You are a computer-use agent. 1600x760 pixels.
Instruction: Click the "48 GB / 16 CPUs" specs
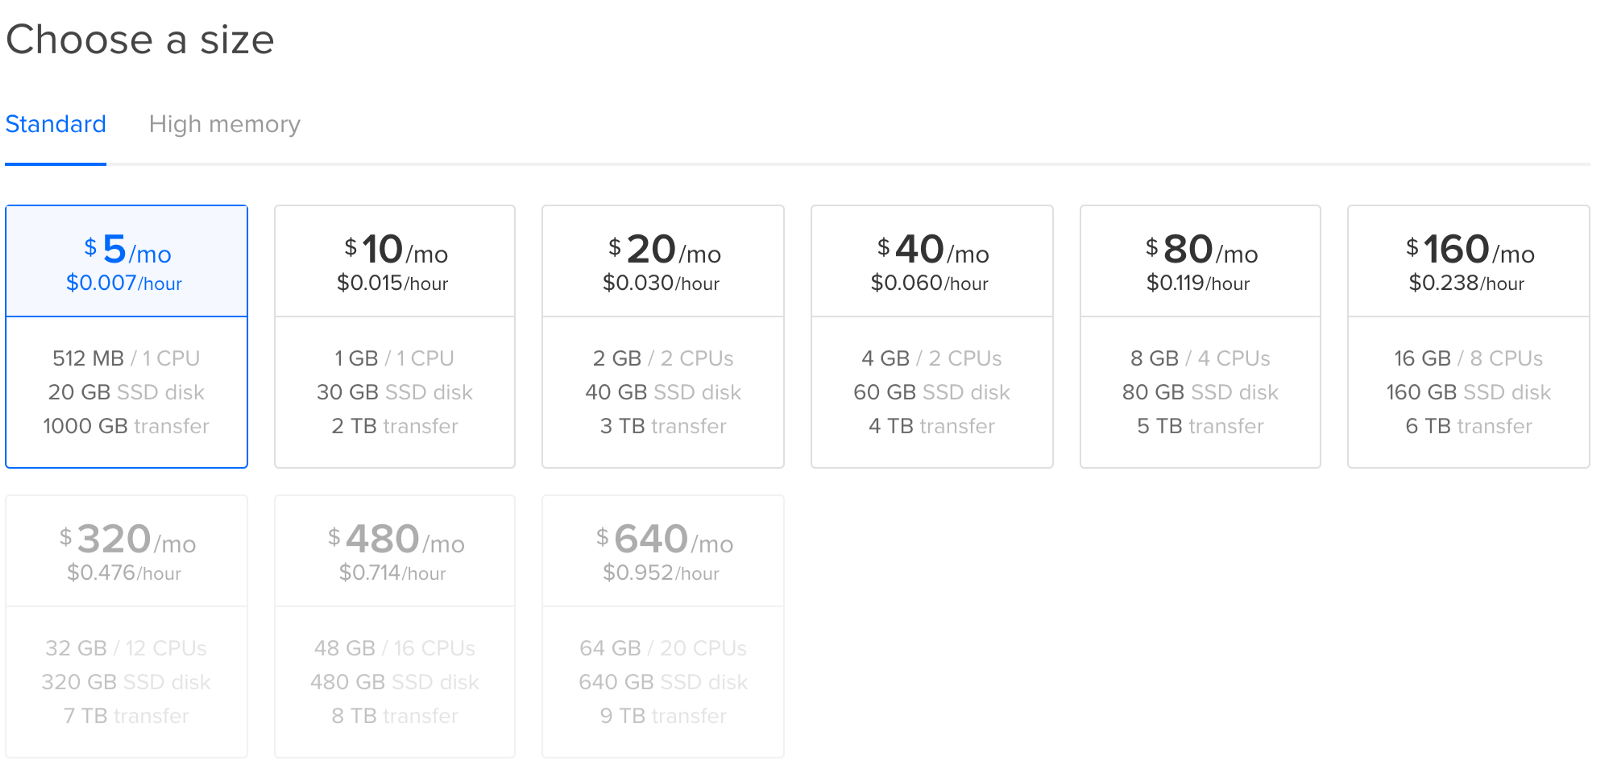(x=395, y=648)
